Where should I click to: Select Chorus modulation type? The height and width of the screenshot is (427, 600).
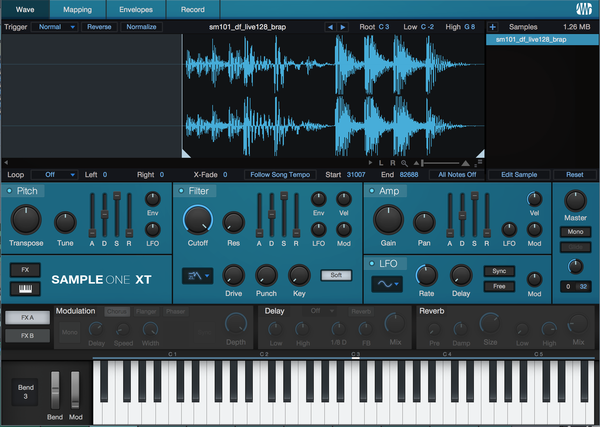pos(117,311)
